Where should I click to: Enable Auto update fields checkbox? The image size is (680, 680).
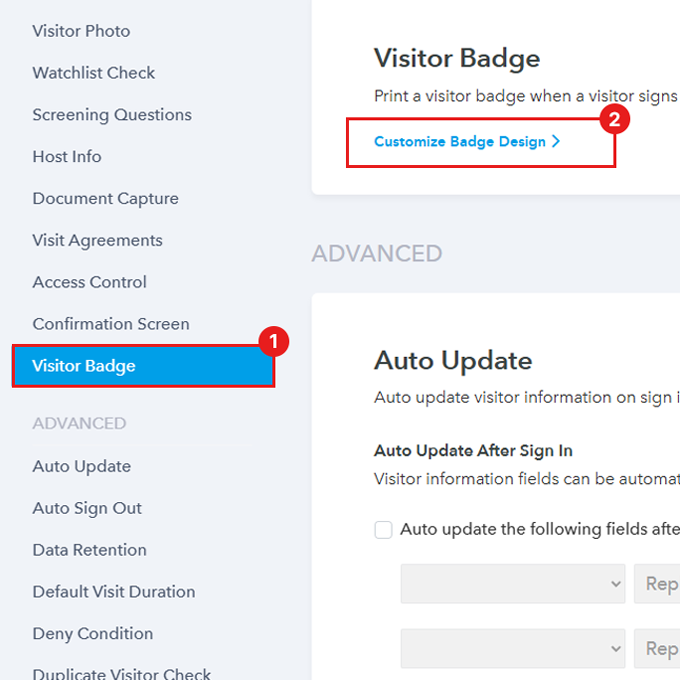[x=383, y=530]
